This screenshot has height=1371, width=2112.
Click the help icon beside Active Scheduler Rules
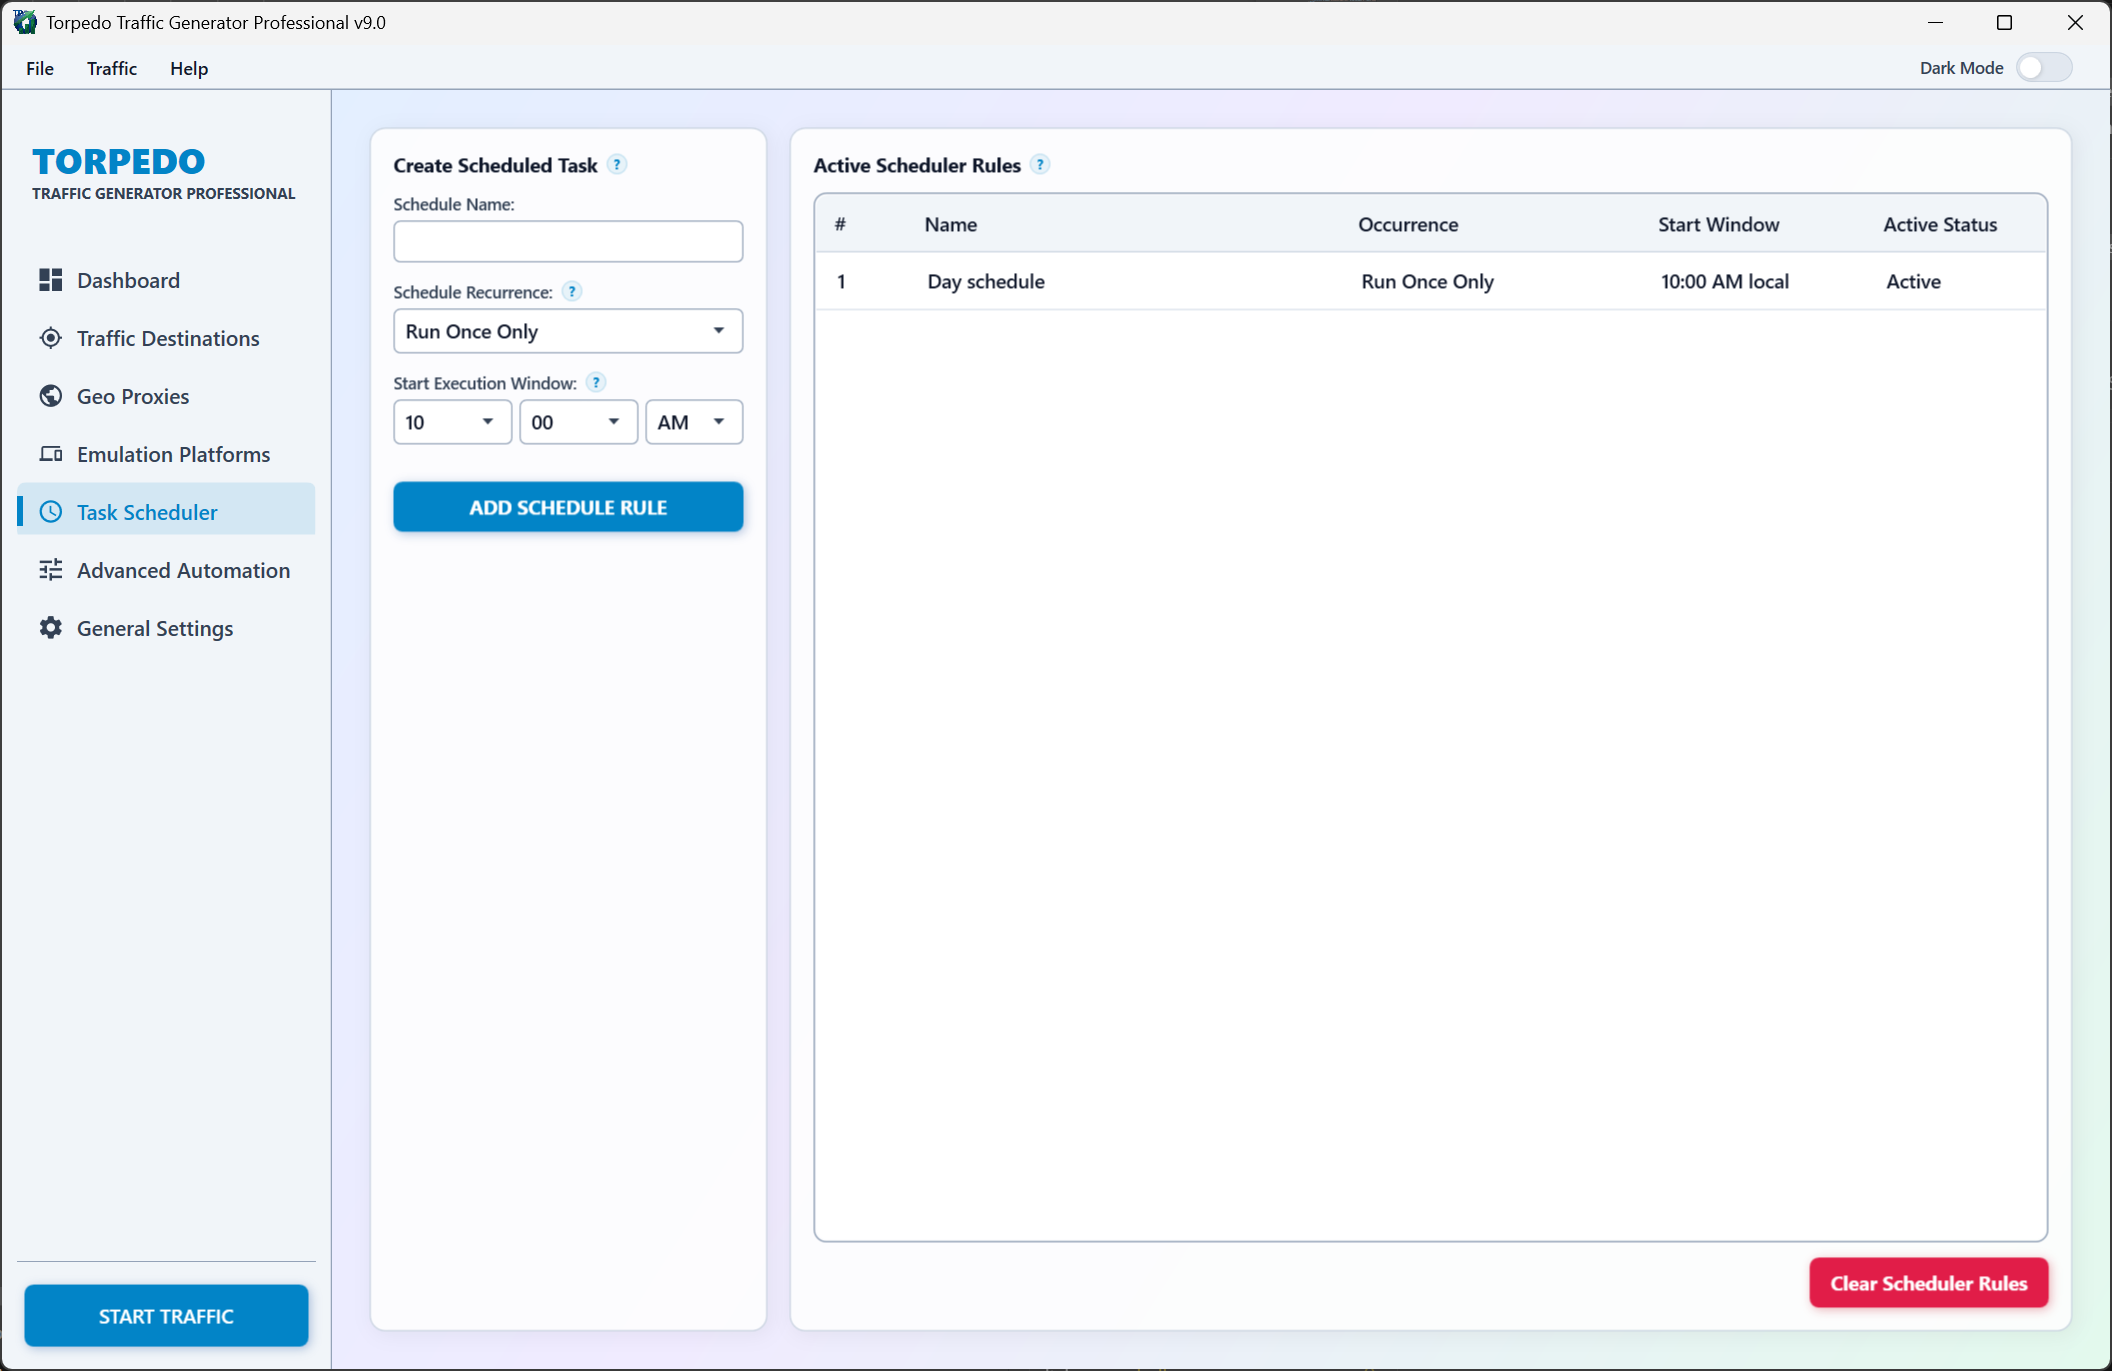click(1040, 165)
